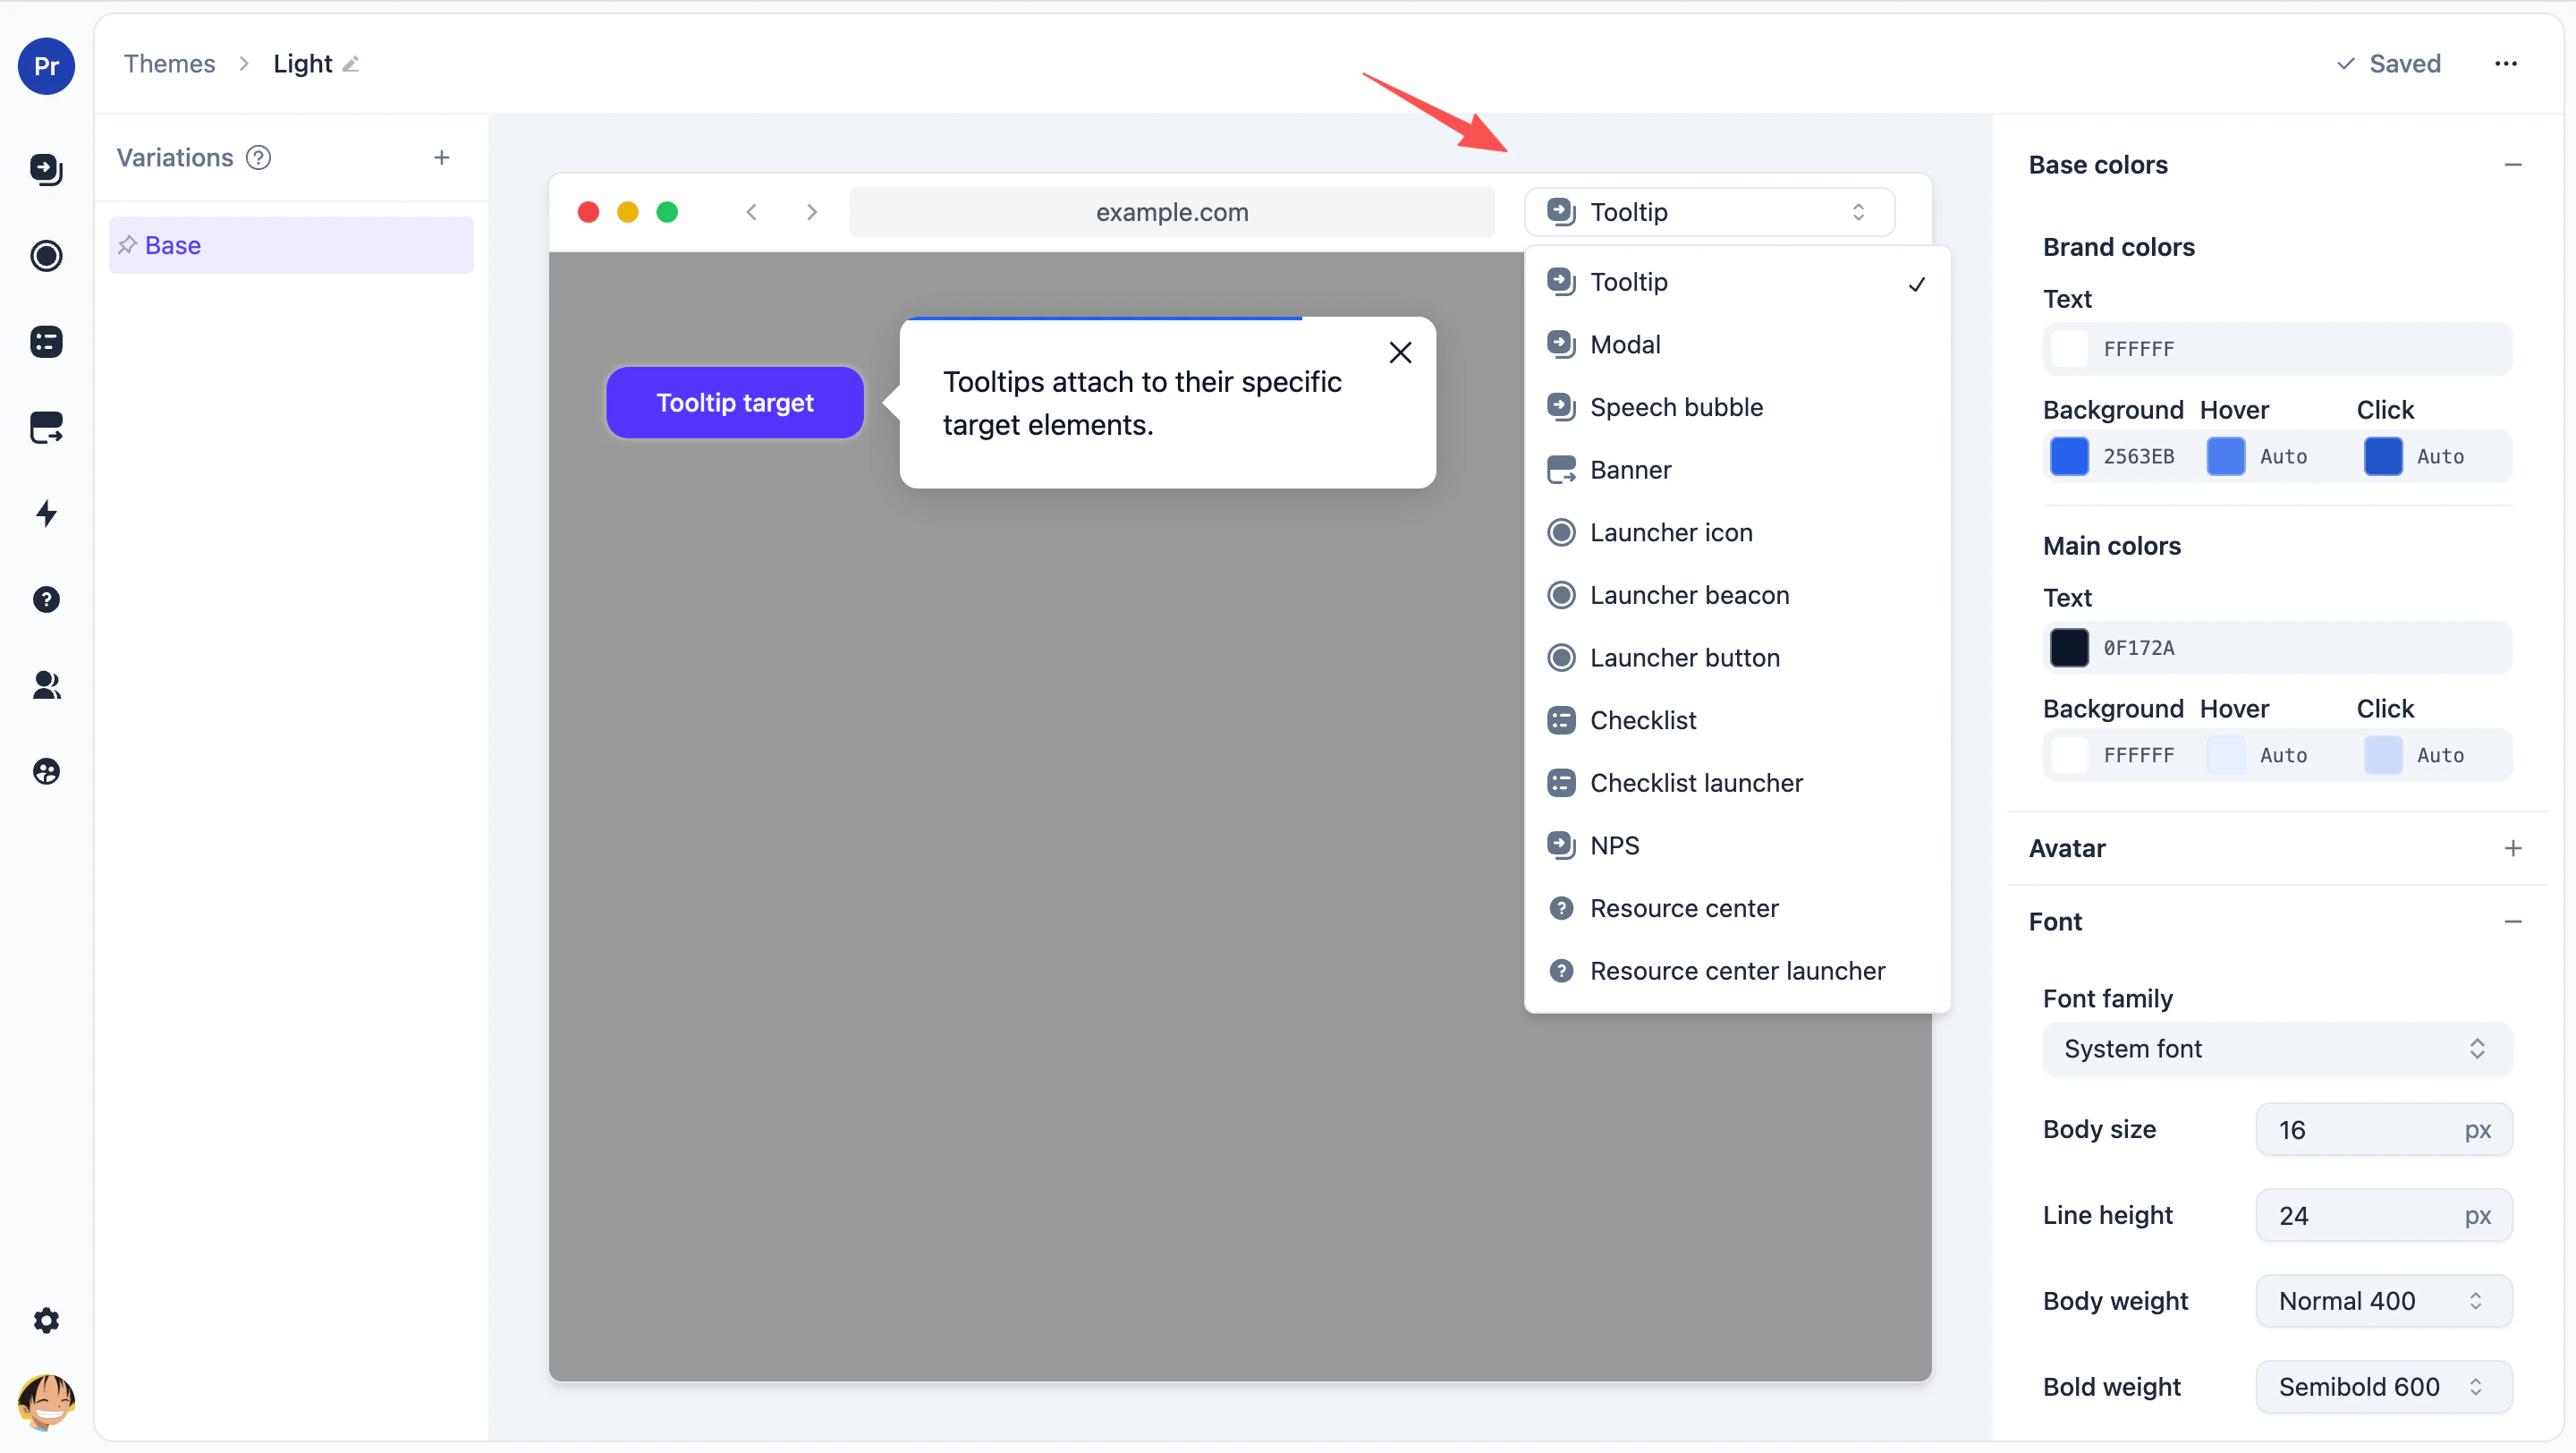The height and width of the screenshot is (1453, 2576).
Task: Go to Themes breadcrumb
Action: click(x=169, y=64)
